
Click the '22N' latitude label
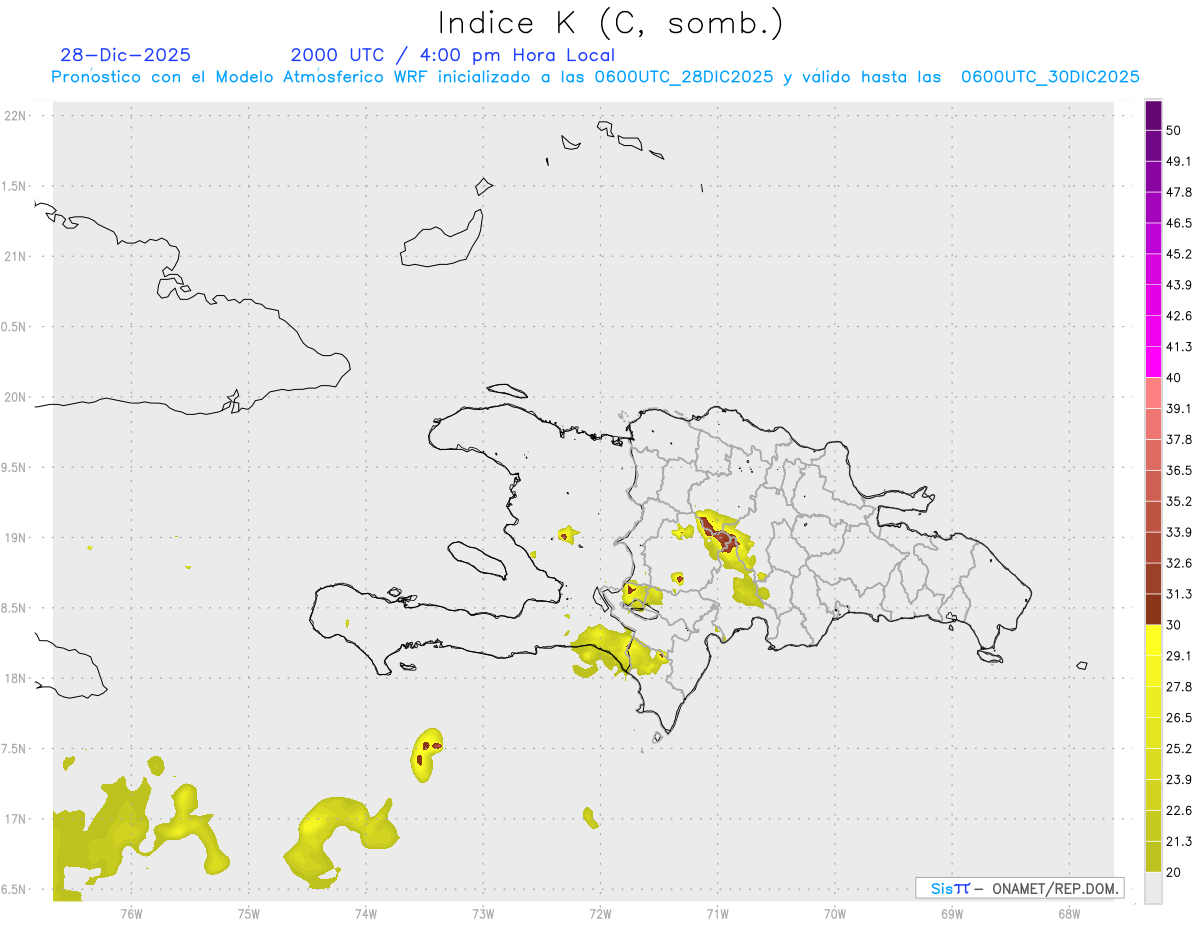[16, 115]
